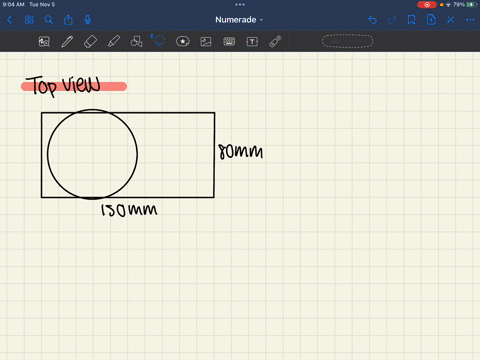Open the page thumbnails grid view
This screenshot has height=360, width=480.
click(29, 20)
